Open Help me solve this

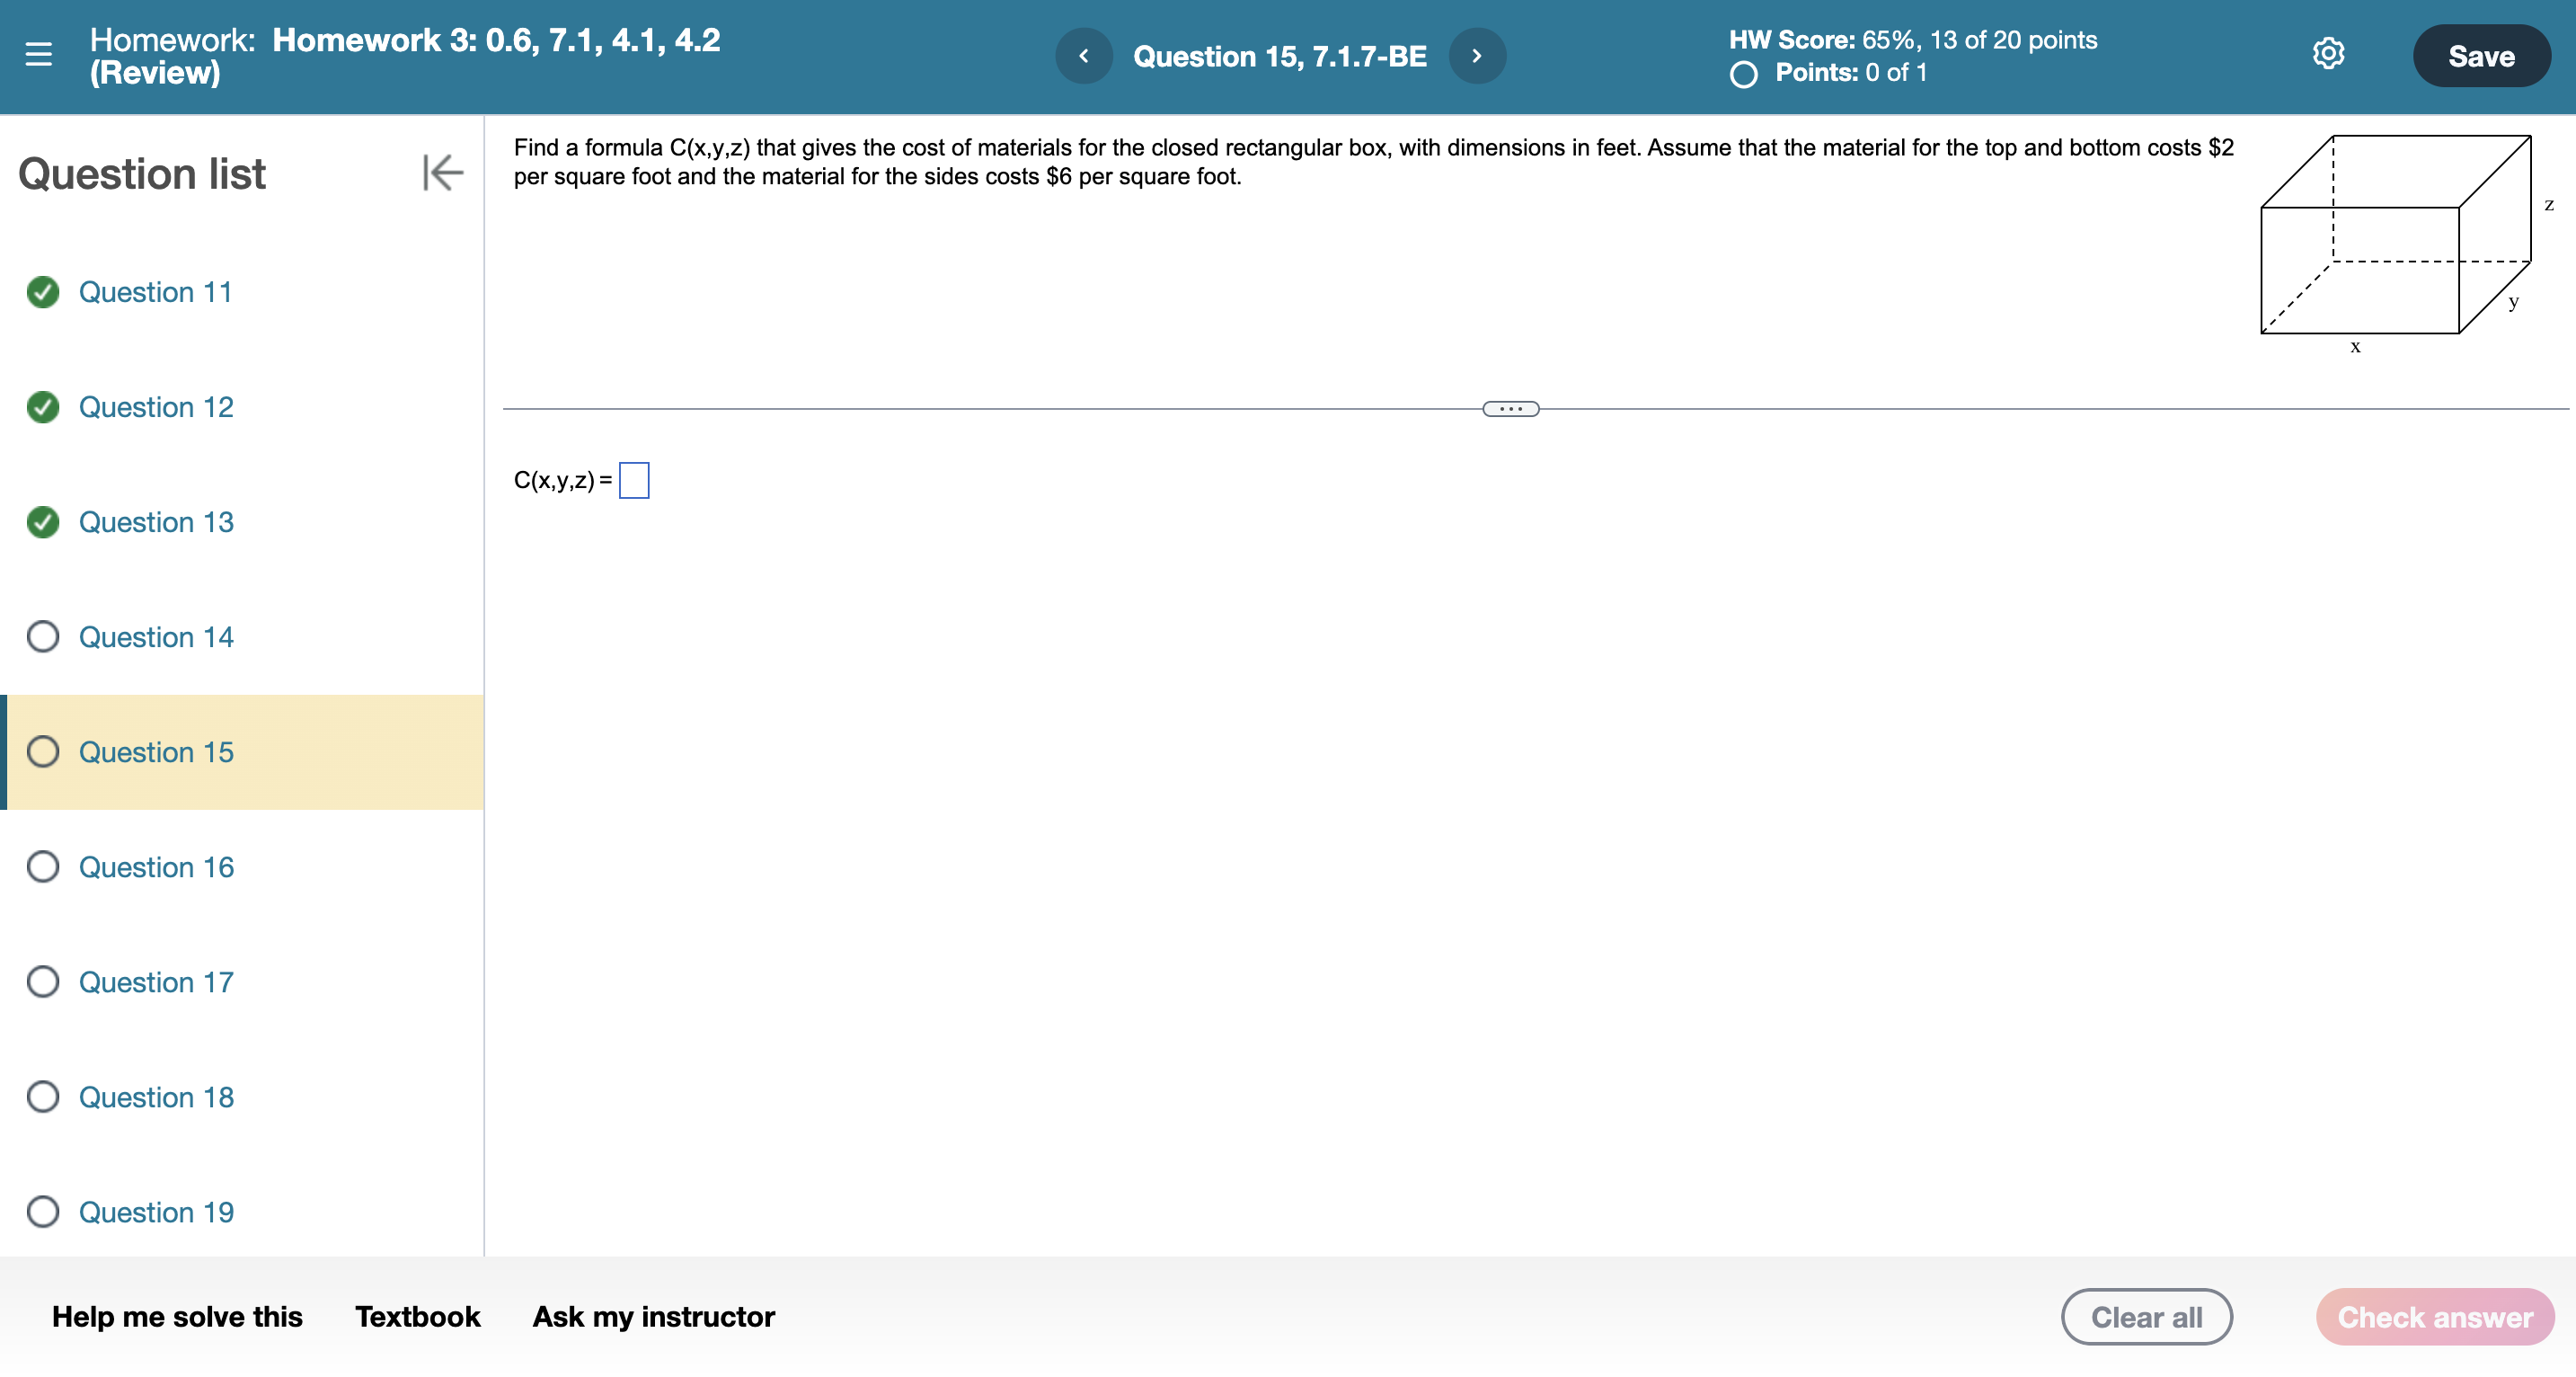(177, 1317)
